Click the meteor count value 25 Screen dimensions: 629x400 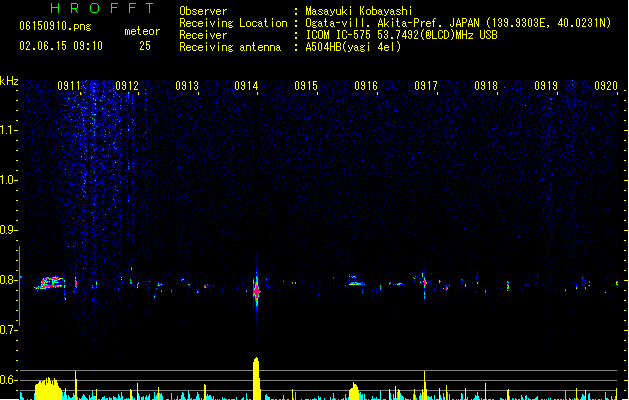point(145,46)
